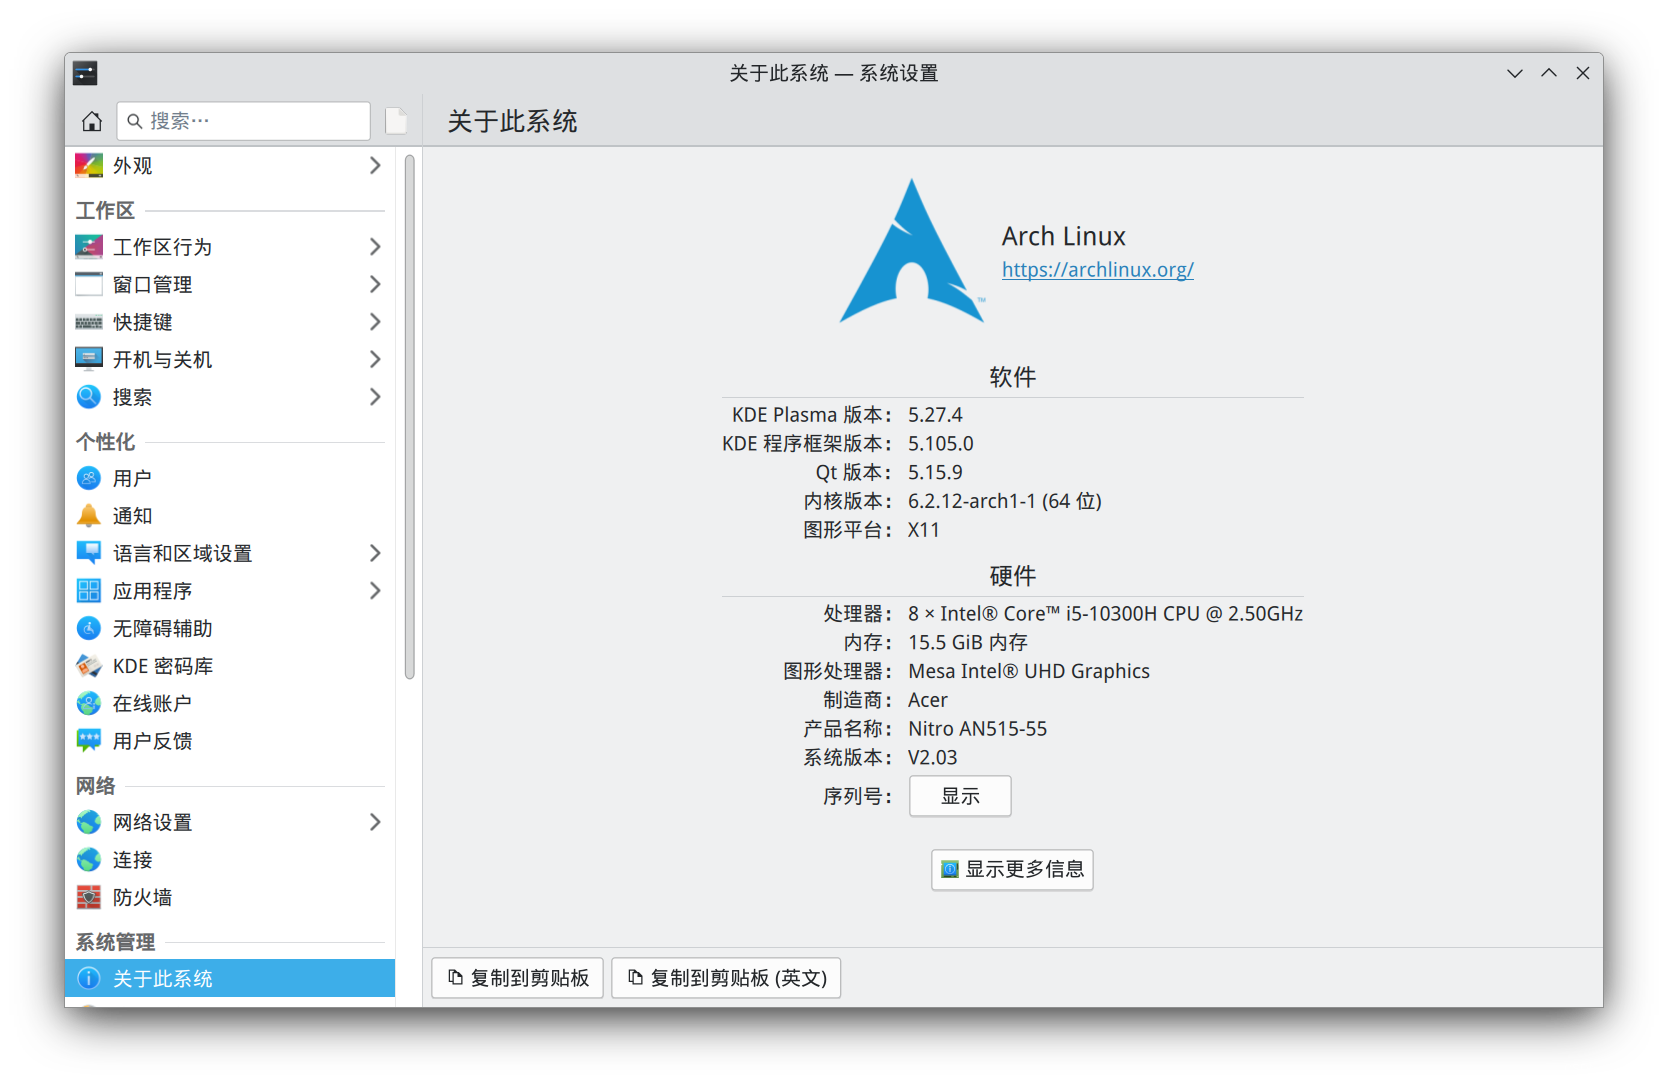Expand the 应用程序 chevron
The image size is (1668, 1084).
coord(375,590)
